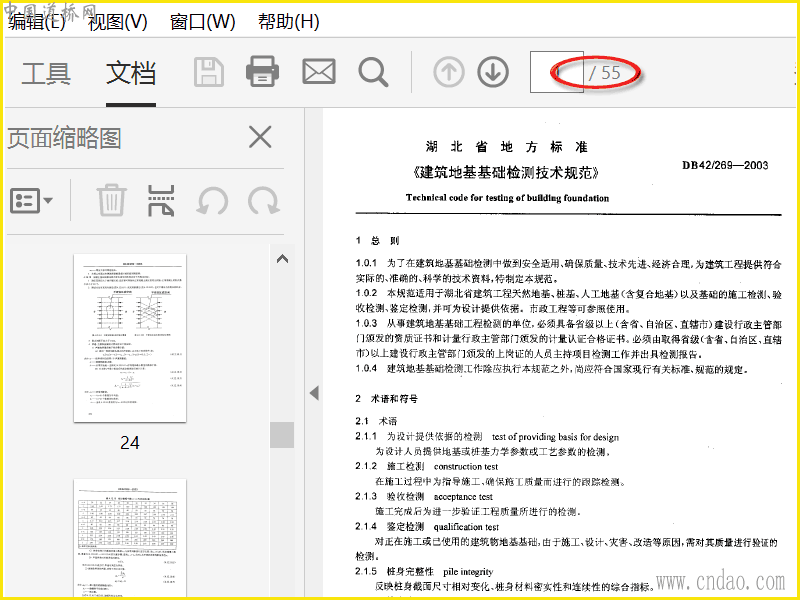This screenshot has height=600, width=800.
Task: Click section heading '1 总则'
Action: click(x=378, y=240)
